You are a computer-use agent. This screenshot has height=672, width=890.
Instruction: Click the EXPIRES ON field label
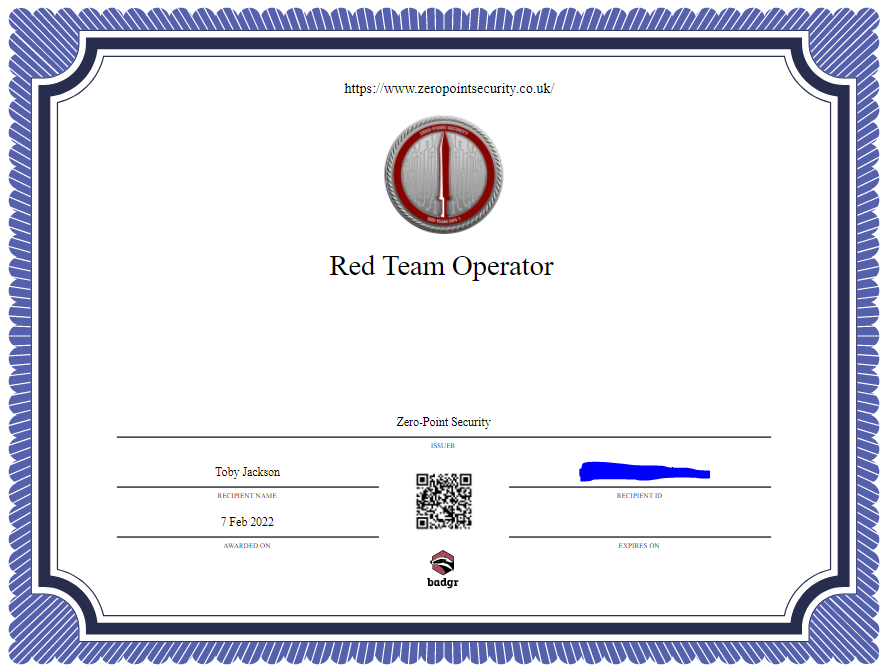[x=638, y=546]
